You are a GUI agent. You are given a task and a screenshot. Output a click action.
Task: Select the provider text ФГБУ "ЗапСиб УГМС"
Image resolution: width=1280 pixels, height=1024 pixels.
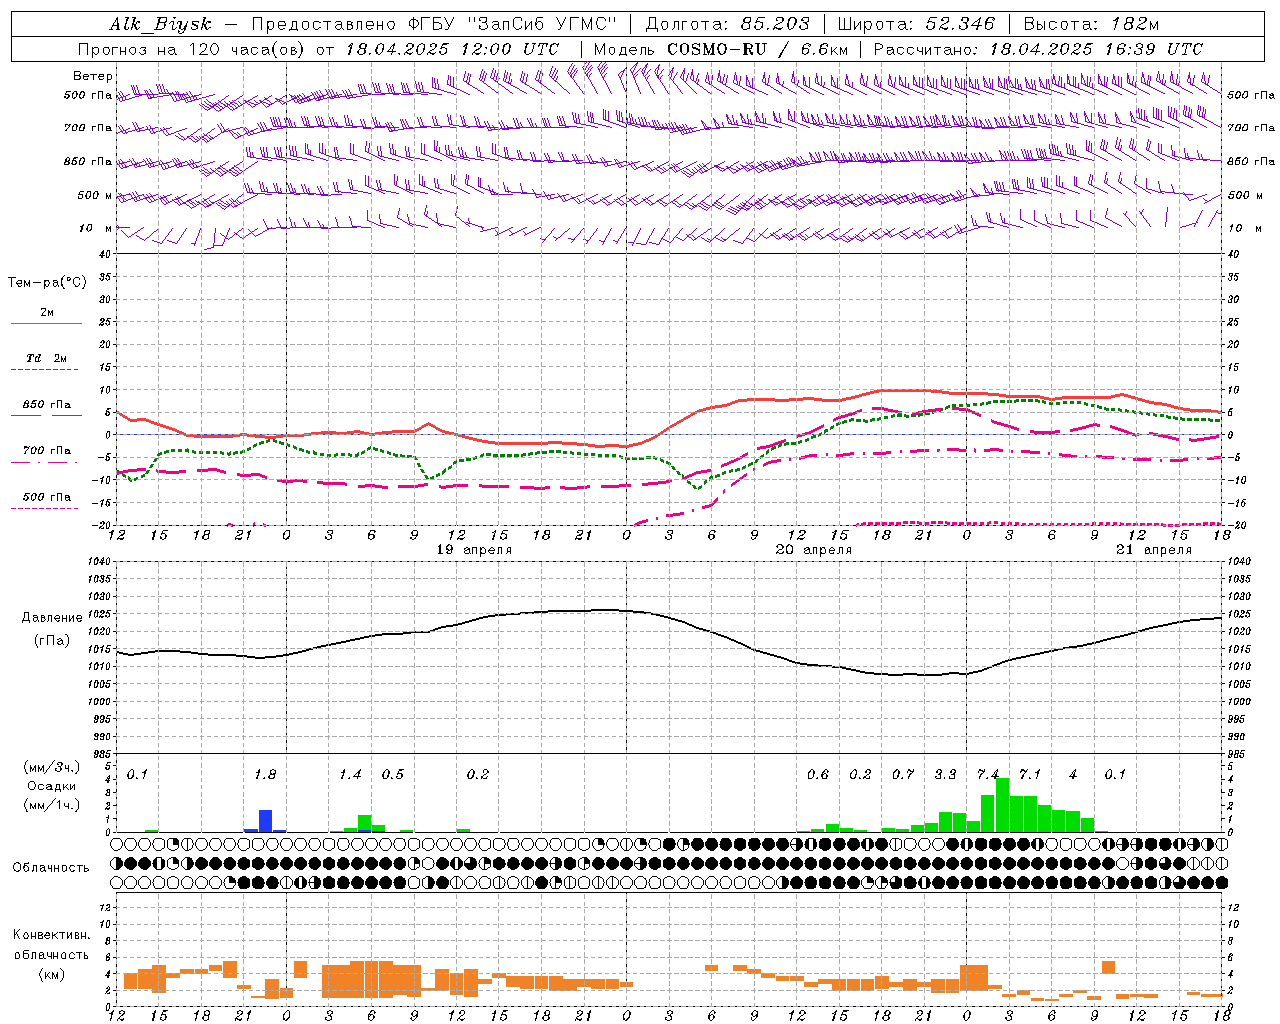[x=513, y=25]
